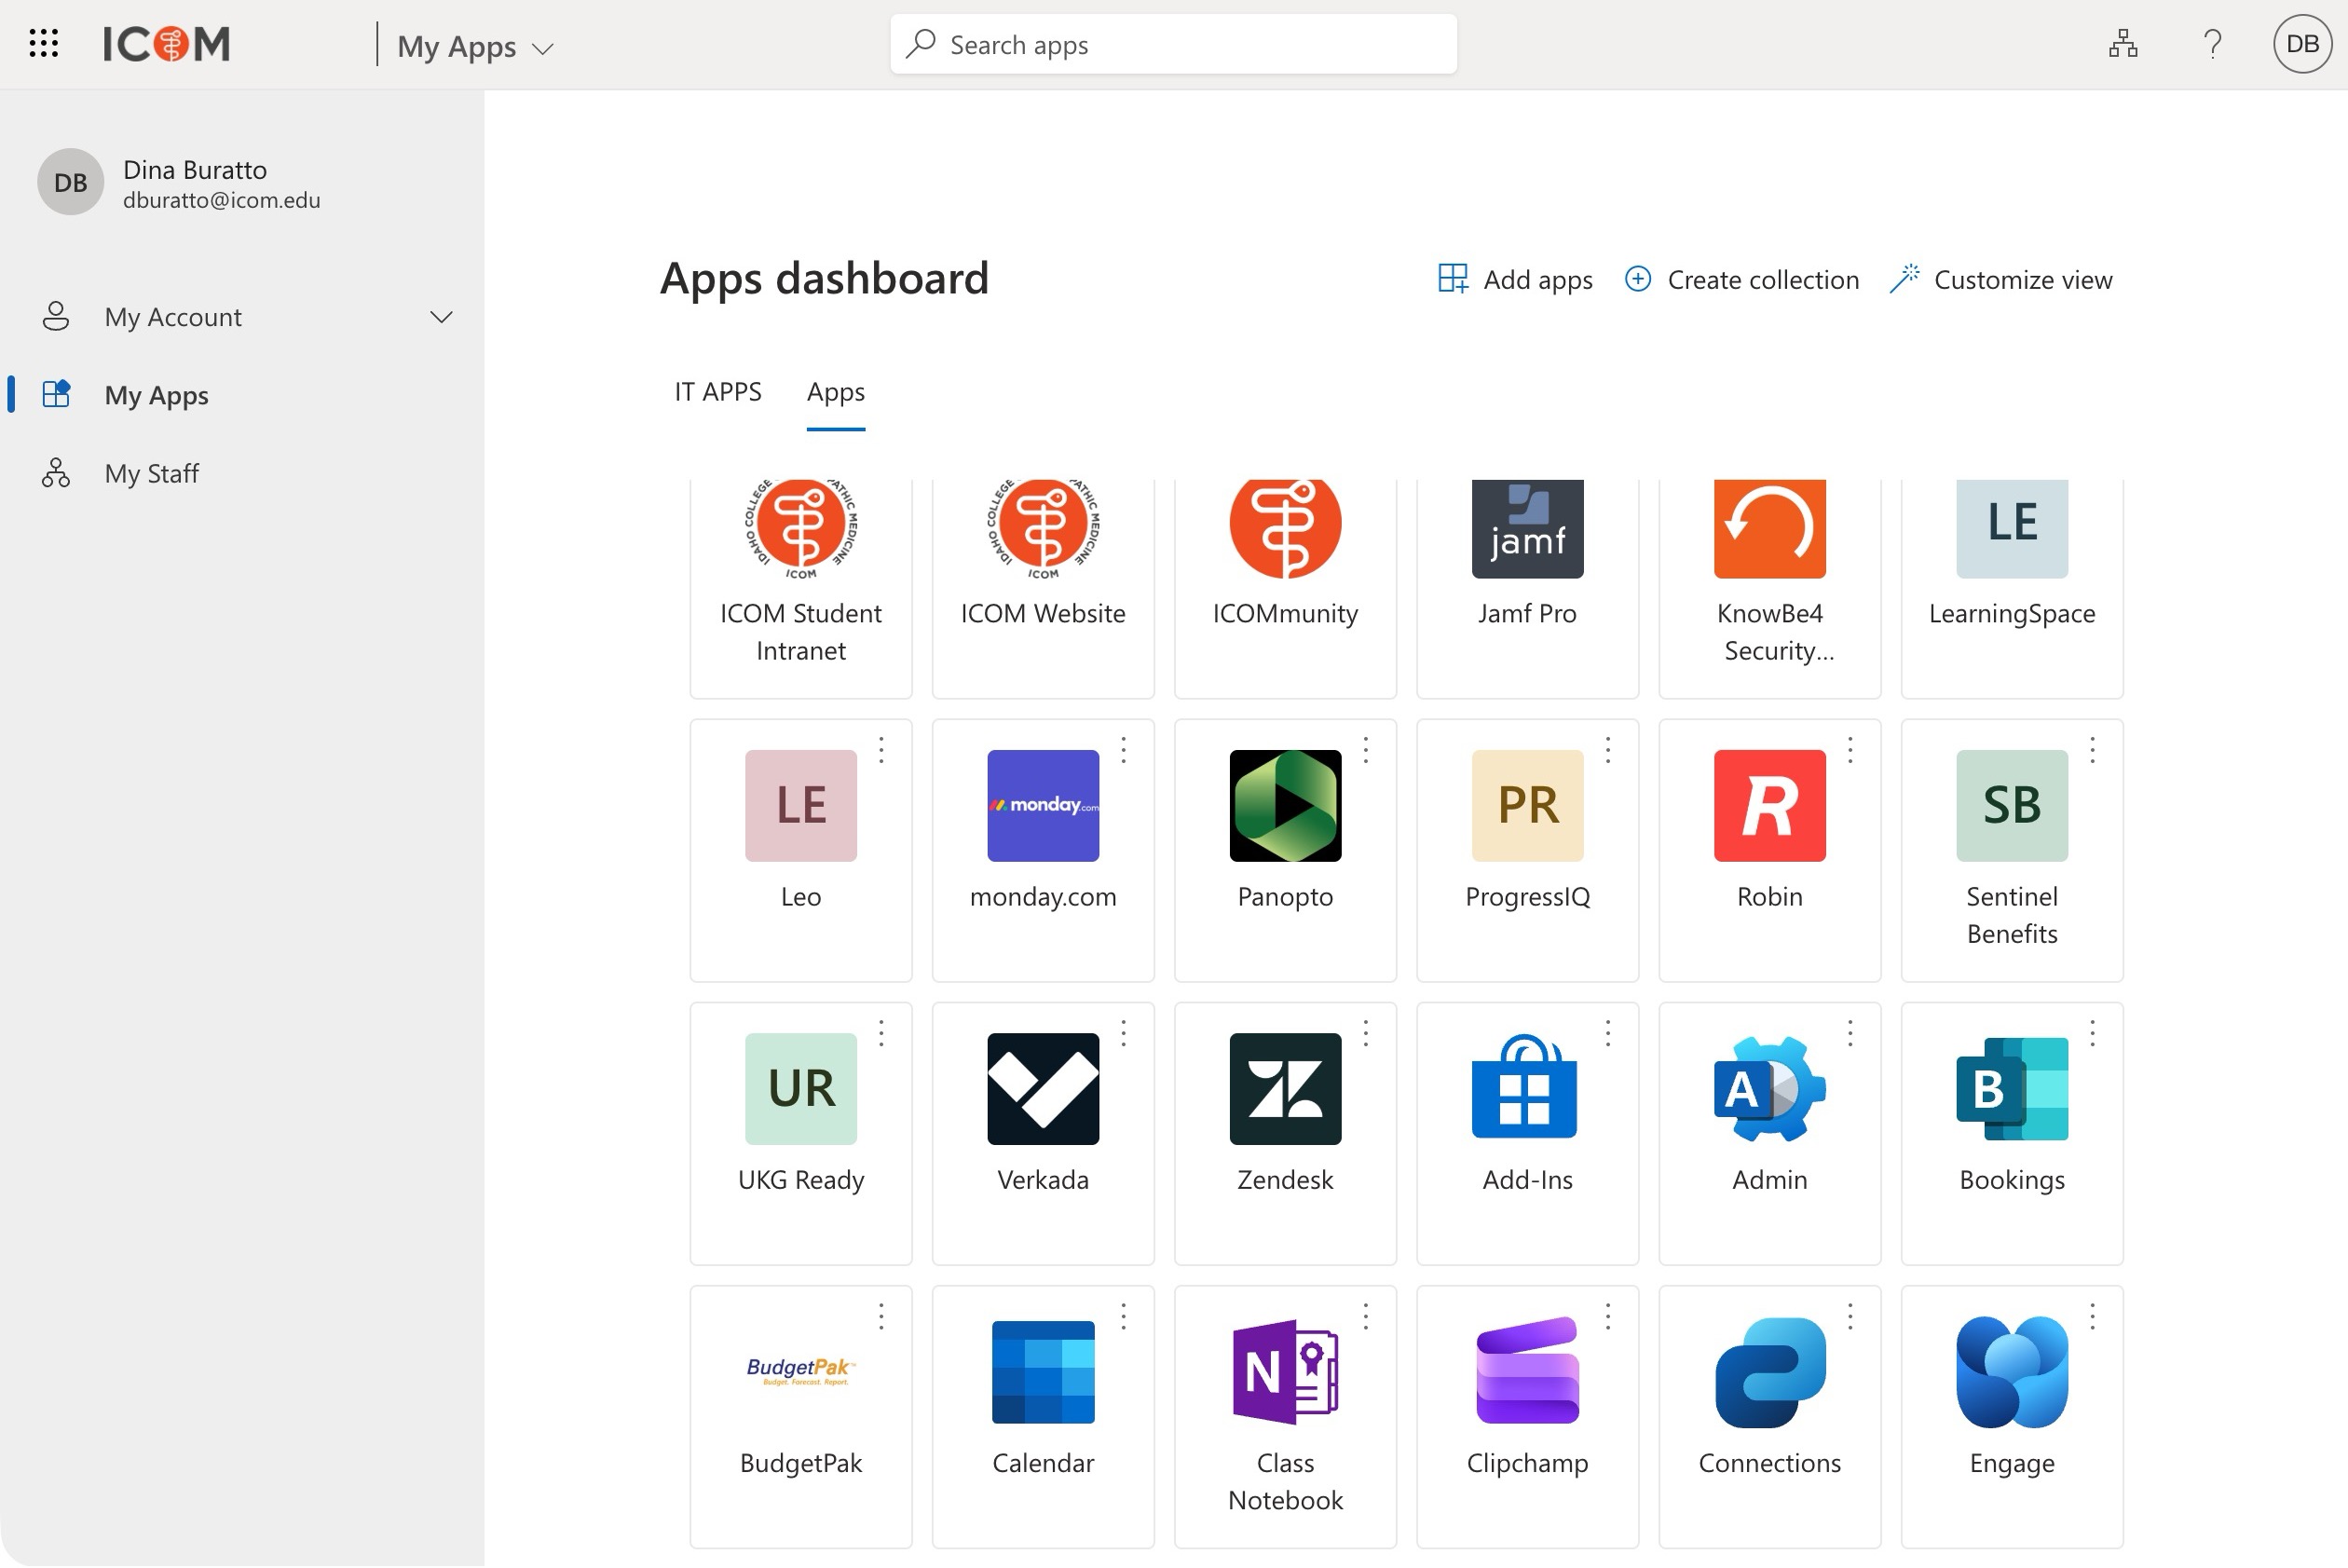
Task: Click Customize view
Action: (2001, 280)
